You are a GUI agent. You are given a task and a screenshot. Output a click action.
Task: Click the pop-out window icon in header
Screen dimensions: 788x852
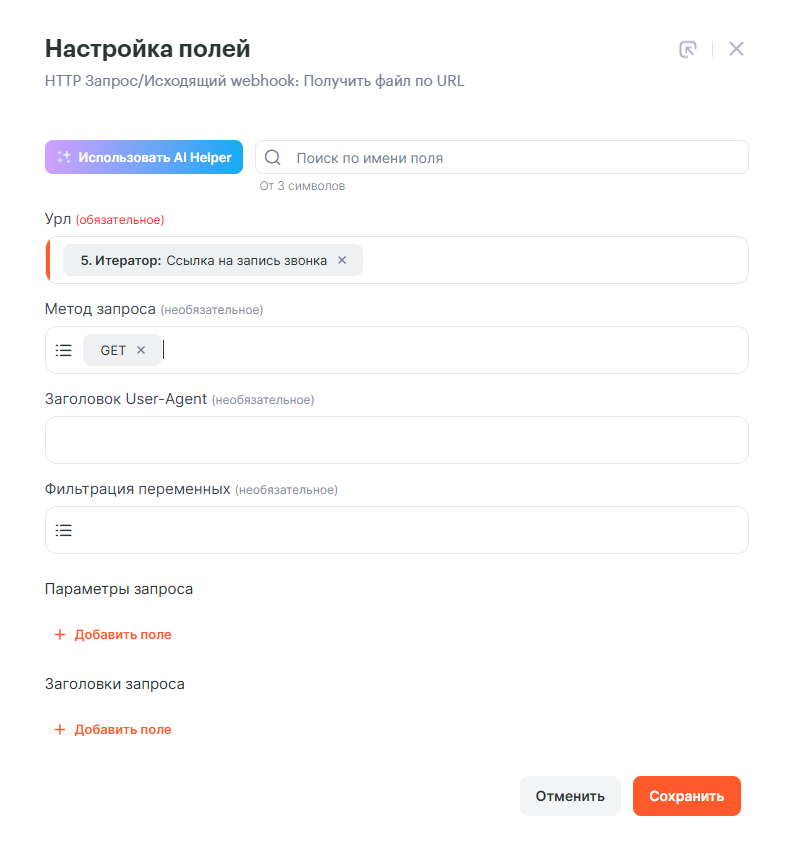(688, 49)
